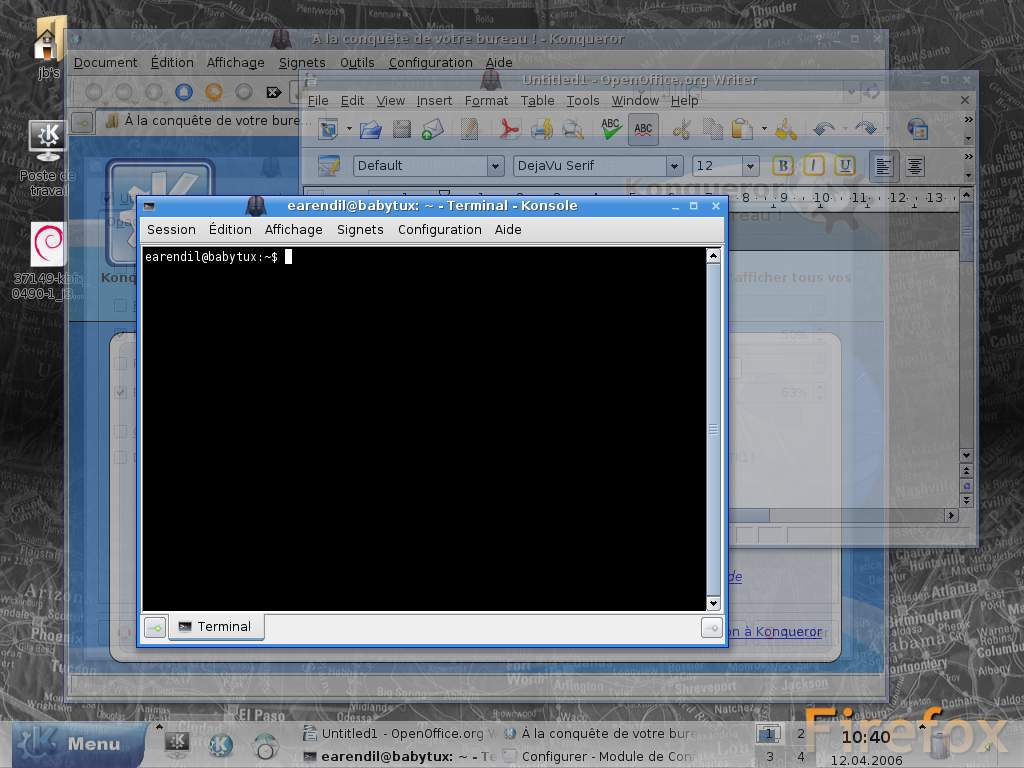
Task: Open File menu in Writer
Action: [318, 101]
